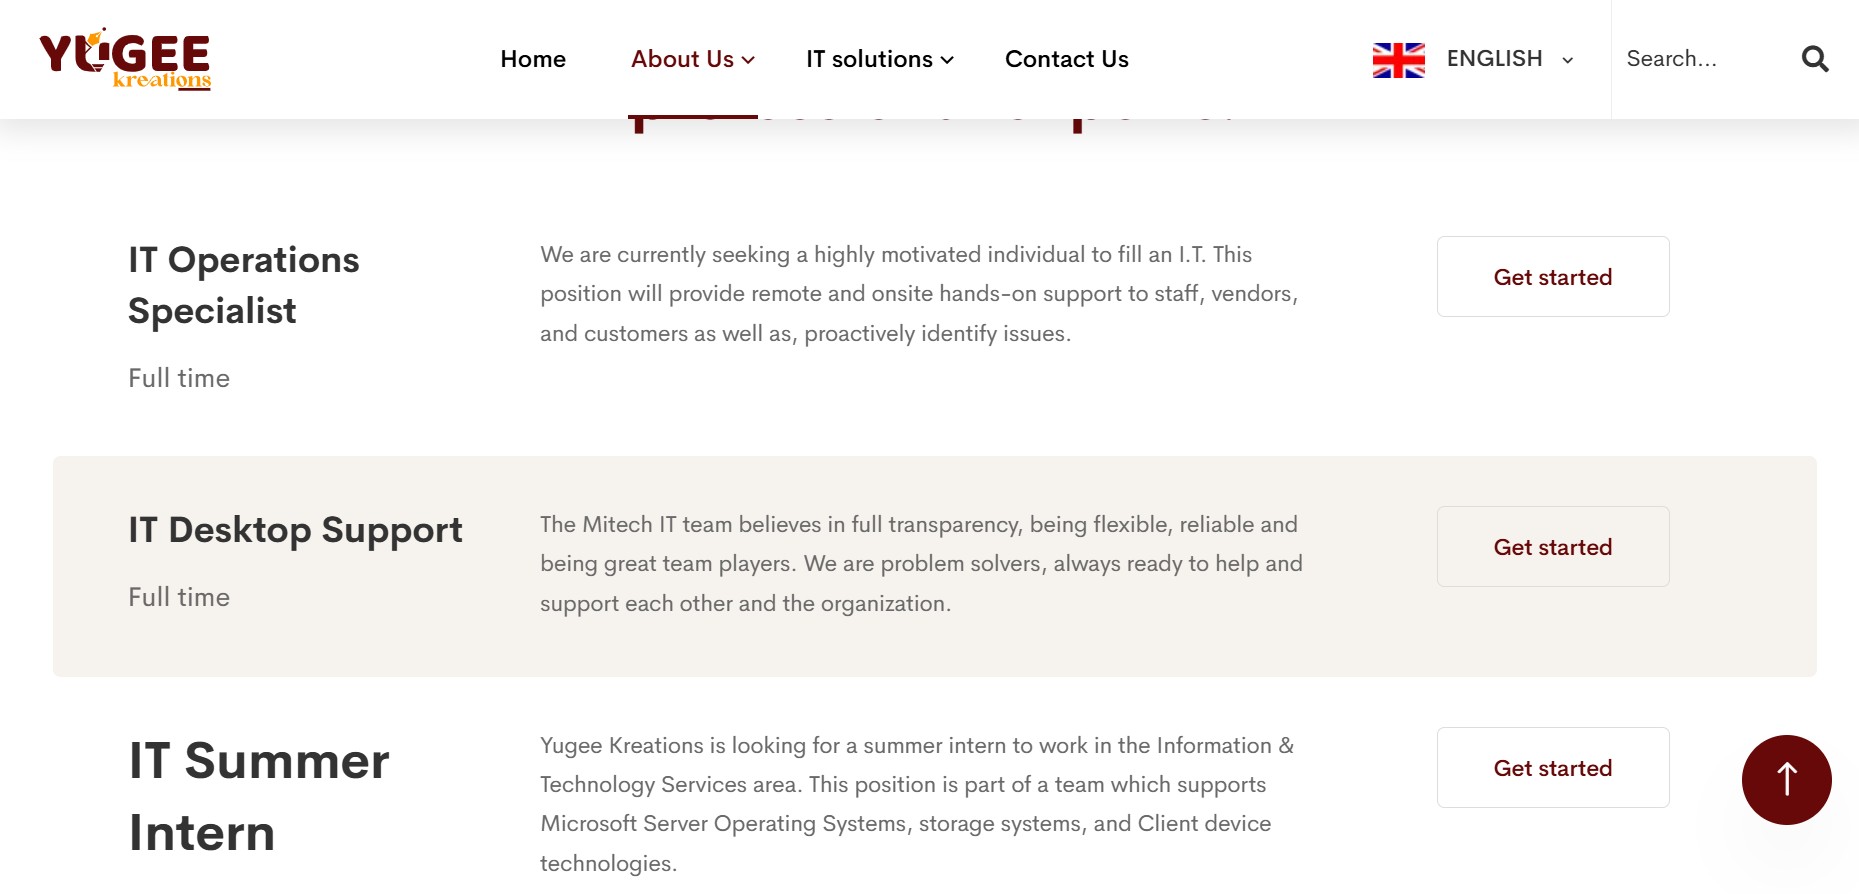Select the dark red circular arrow icon
The height and width of the screenshot is (894, 1859).
point(1786,780)
